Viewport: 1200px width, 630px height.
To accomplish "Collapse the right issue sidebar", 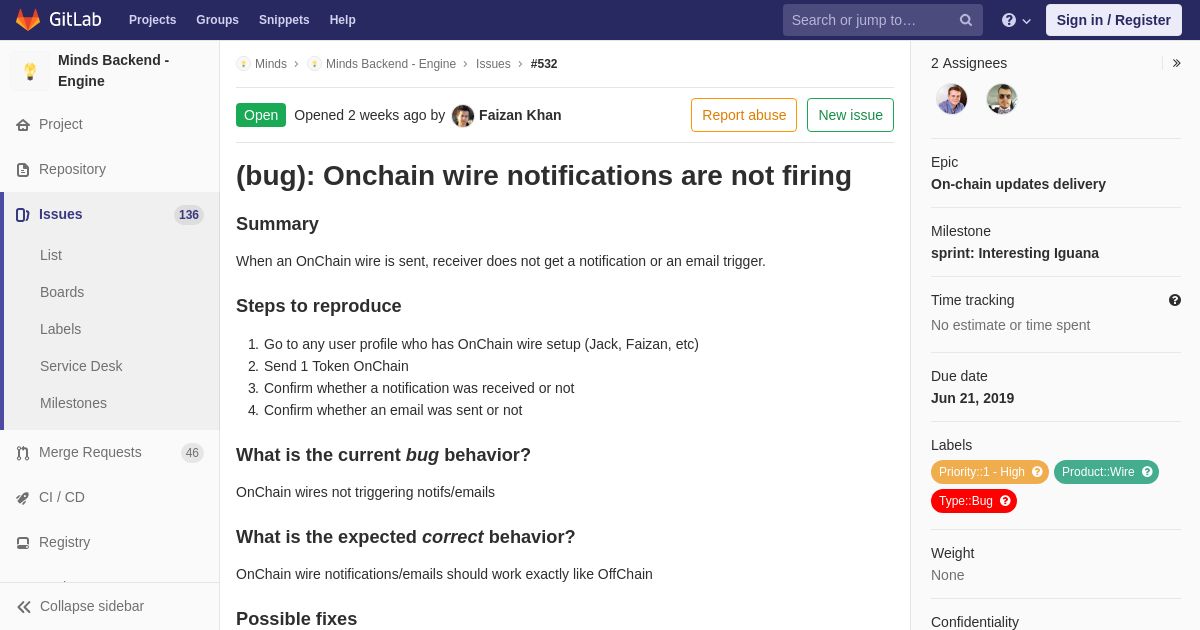I will coord(1176,63).
